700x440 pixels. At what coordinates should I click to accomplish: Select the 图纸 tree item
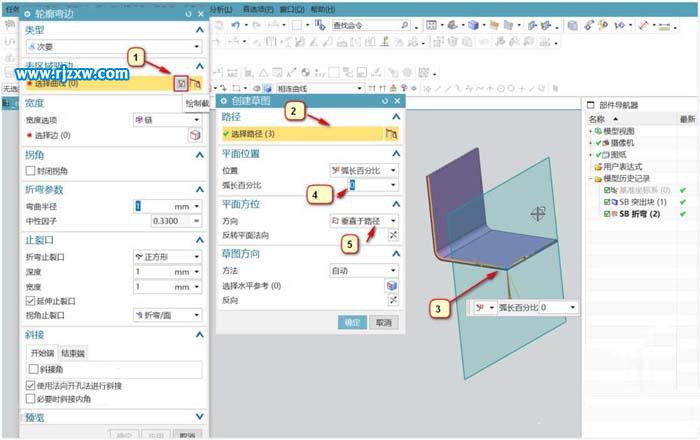618,155
